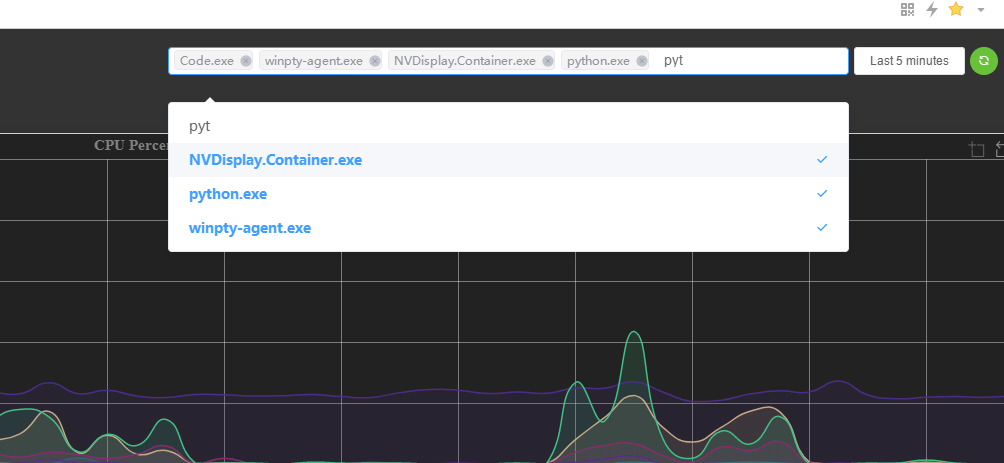Open the Last 5 minutes time range selector
Screen dimensions: 1004x463
tap(908, 61)
